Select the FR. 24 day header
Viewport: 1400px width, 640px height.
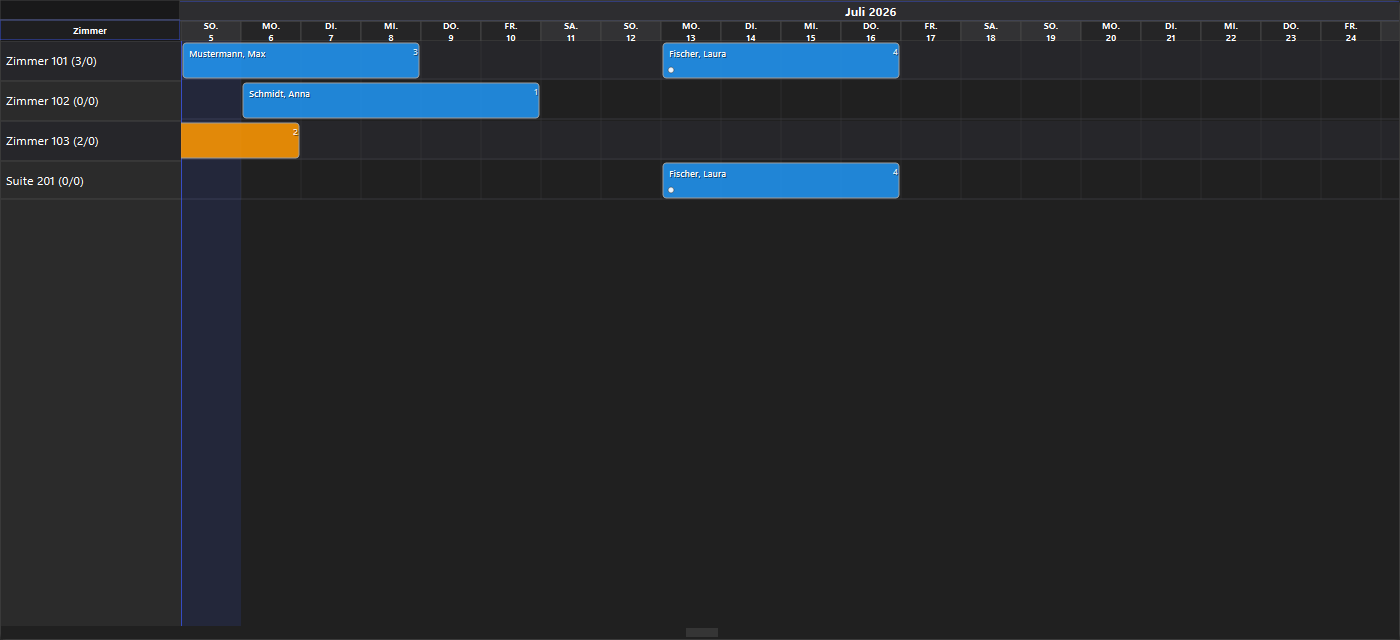(1351, 31)
